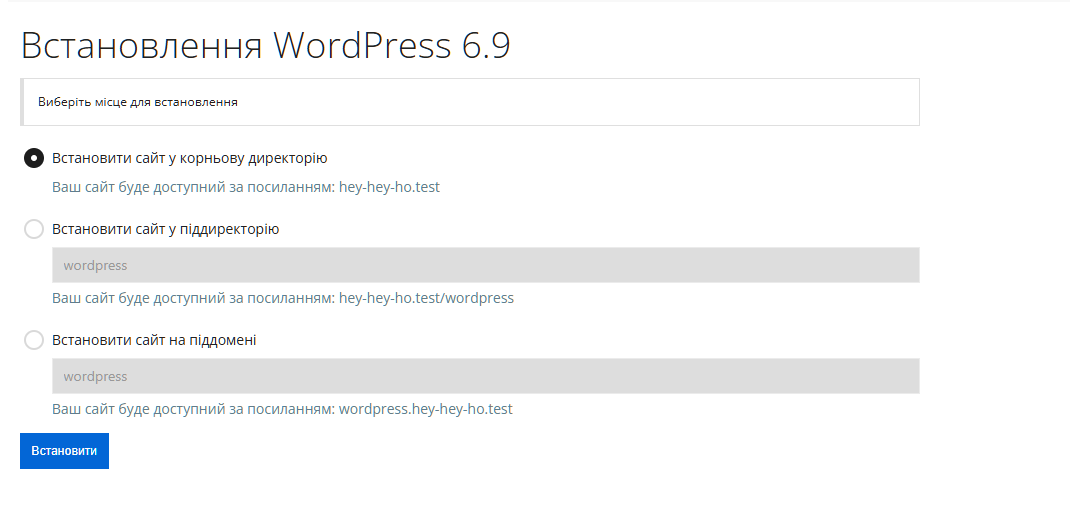Click label 'Встановити сайт у корньову директорію'
Viewport: 1070px width, 527px height.
click(190, 158)
